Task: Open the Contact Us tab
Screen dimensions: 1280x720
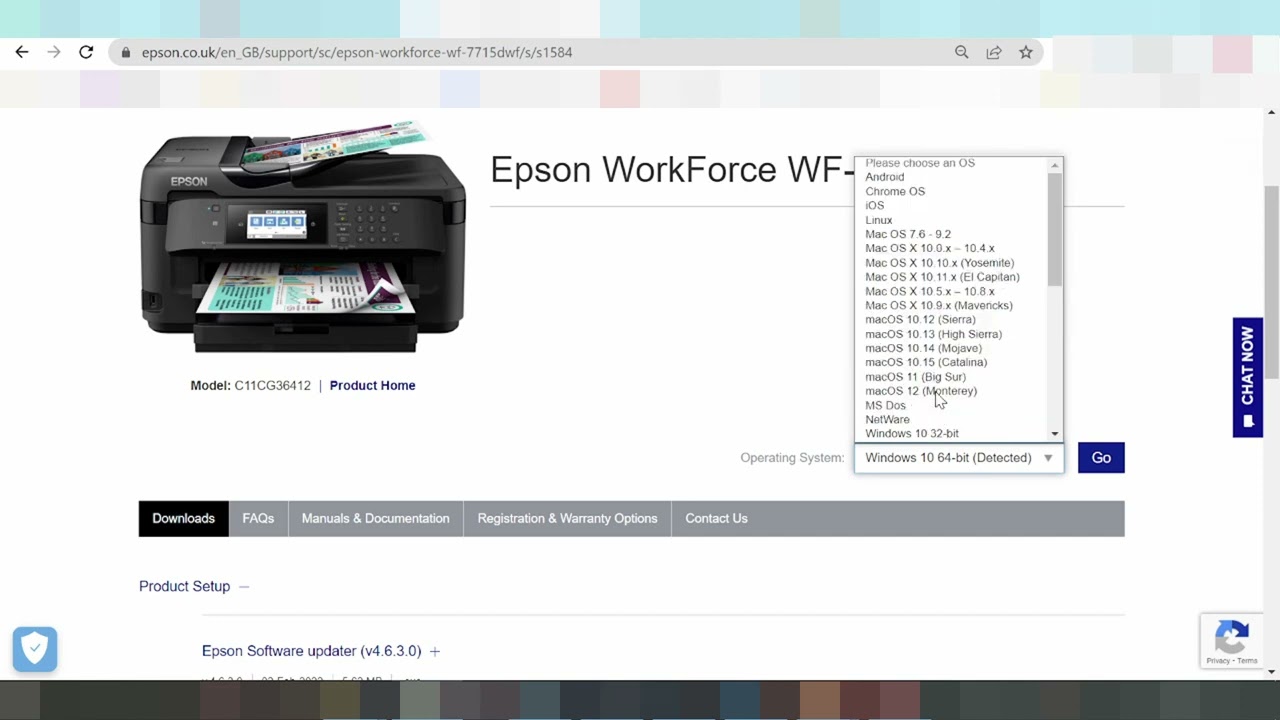Action: click(716, 518)
